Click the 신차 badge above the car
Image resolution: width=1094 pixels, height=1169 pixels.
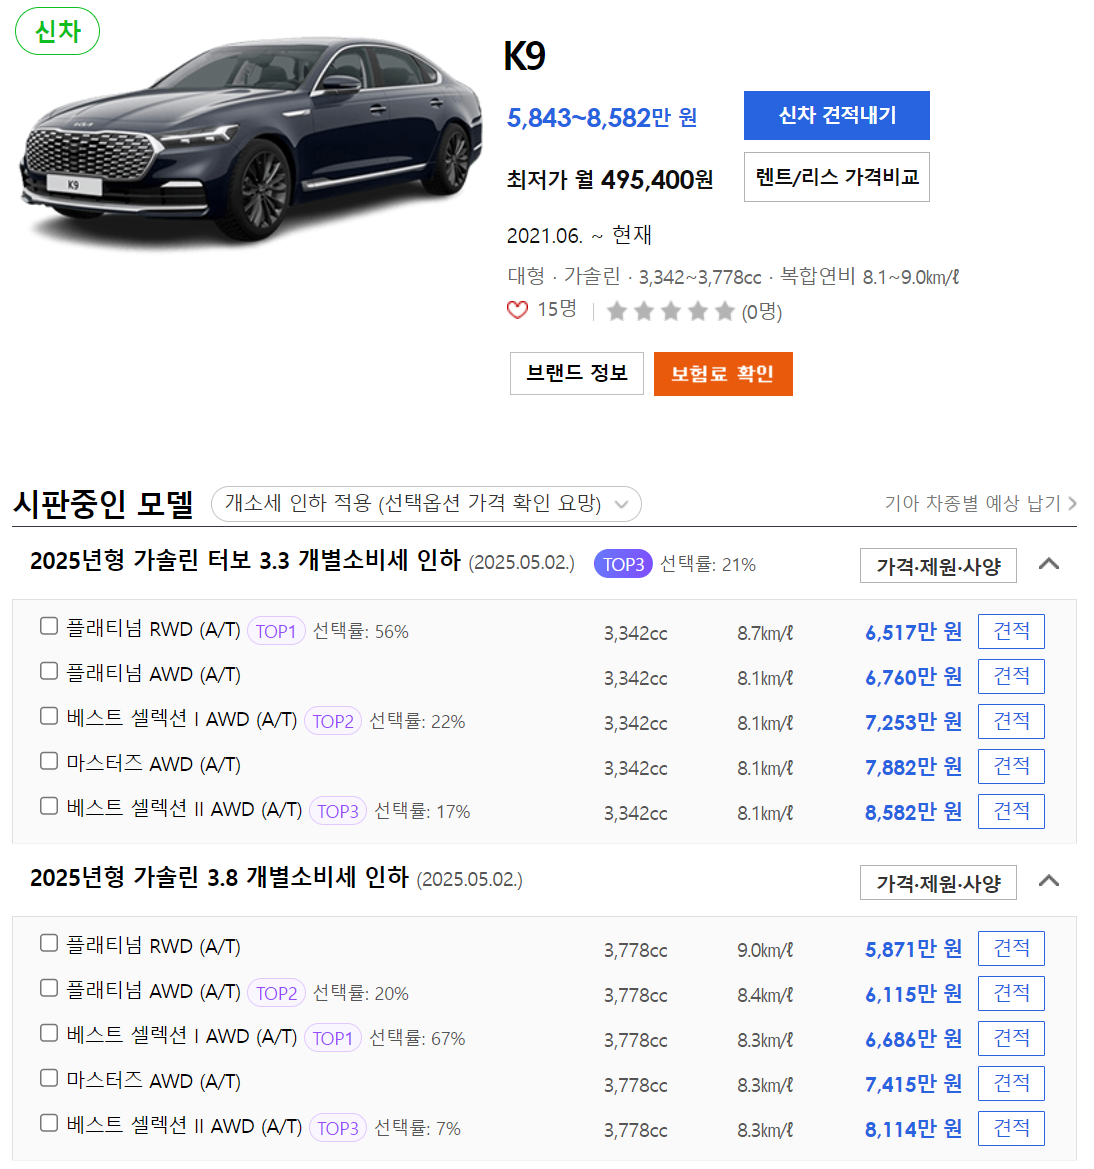(x=57, y=31)
